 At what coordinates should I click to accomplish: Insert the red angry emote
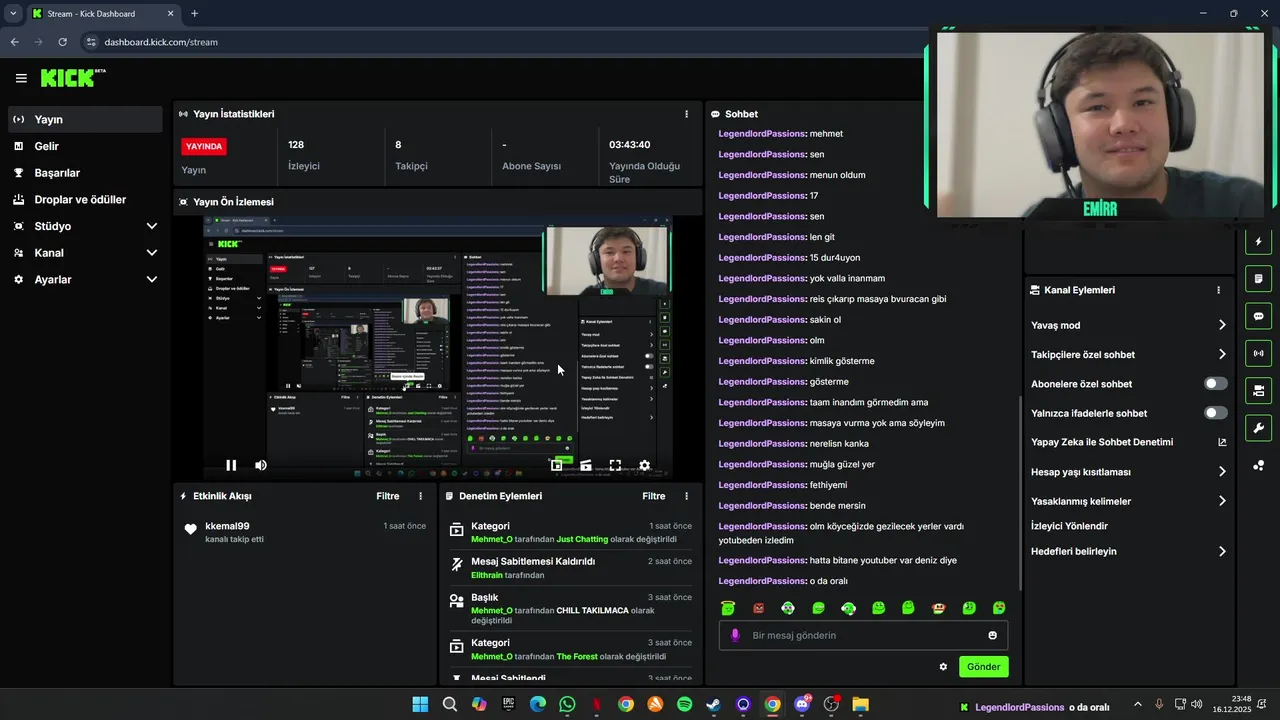[758, 608]
